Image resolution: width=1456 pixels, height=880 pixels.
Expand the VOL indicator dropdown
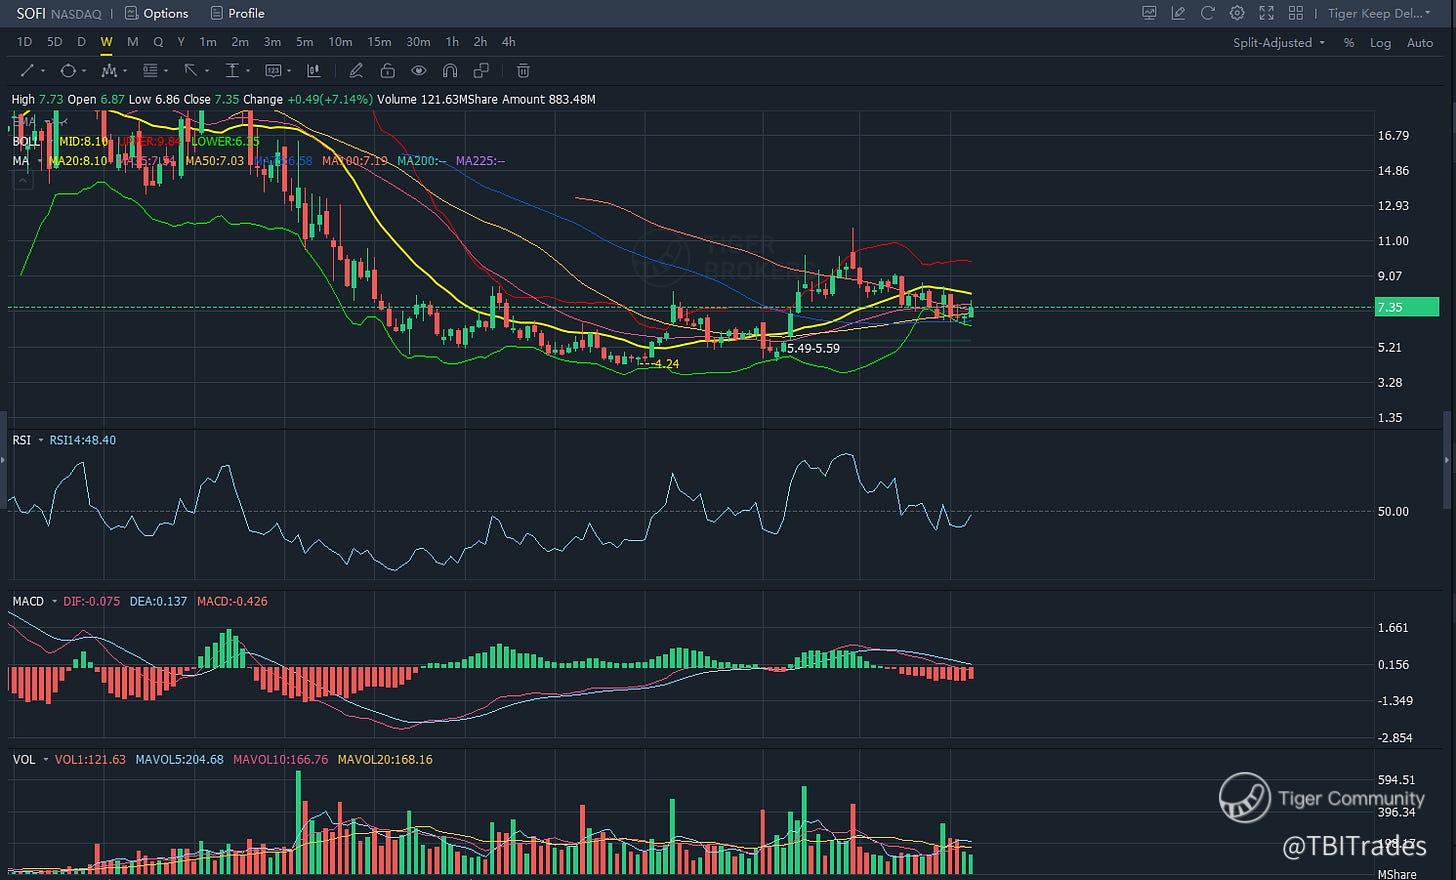click(x=44, y=760)
